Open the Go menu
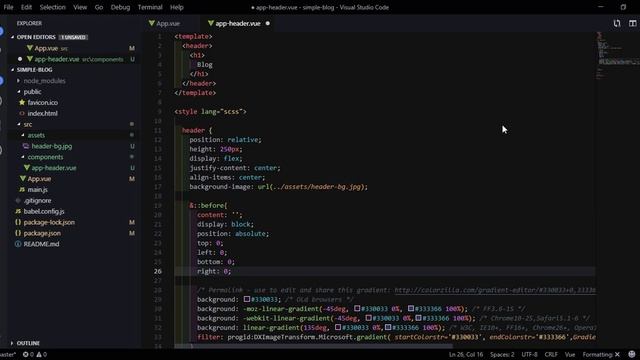640x360 pixels. coord(99,7)
